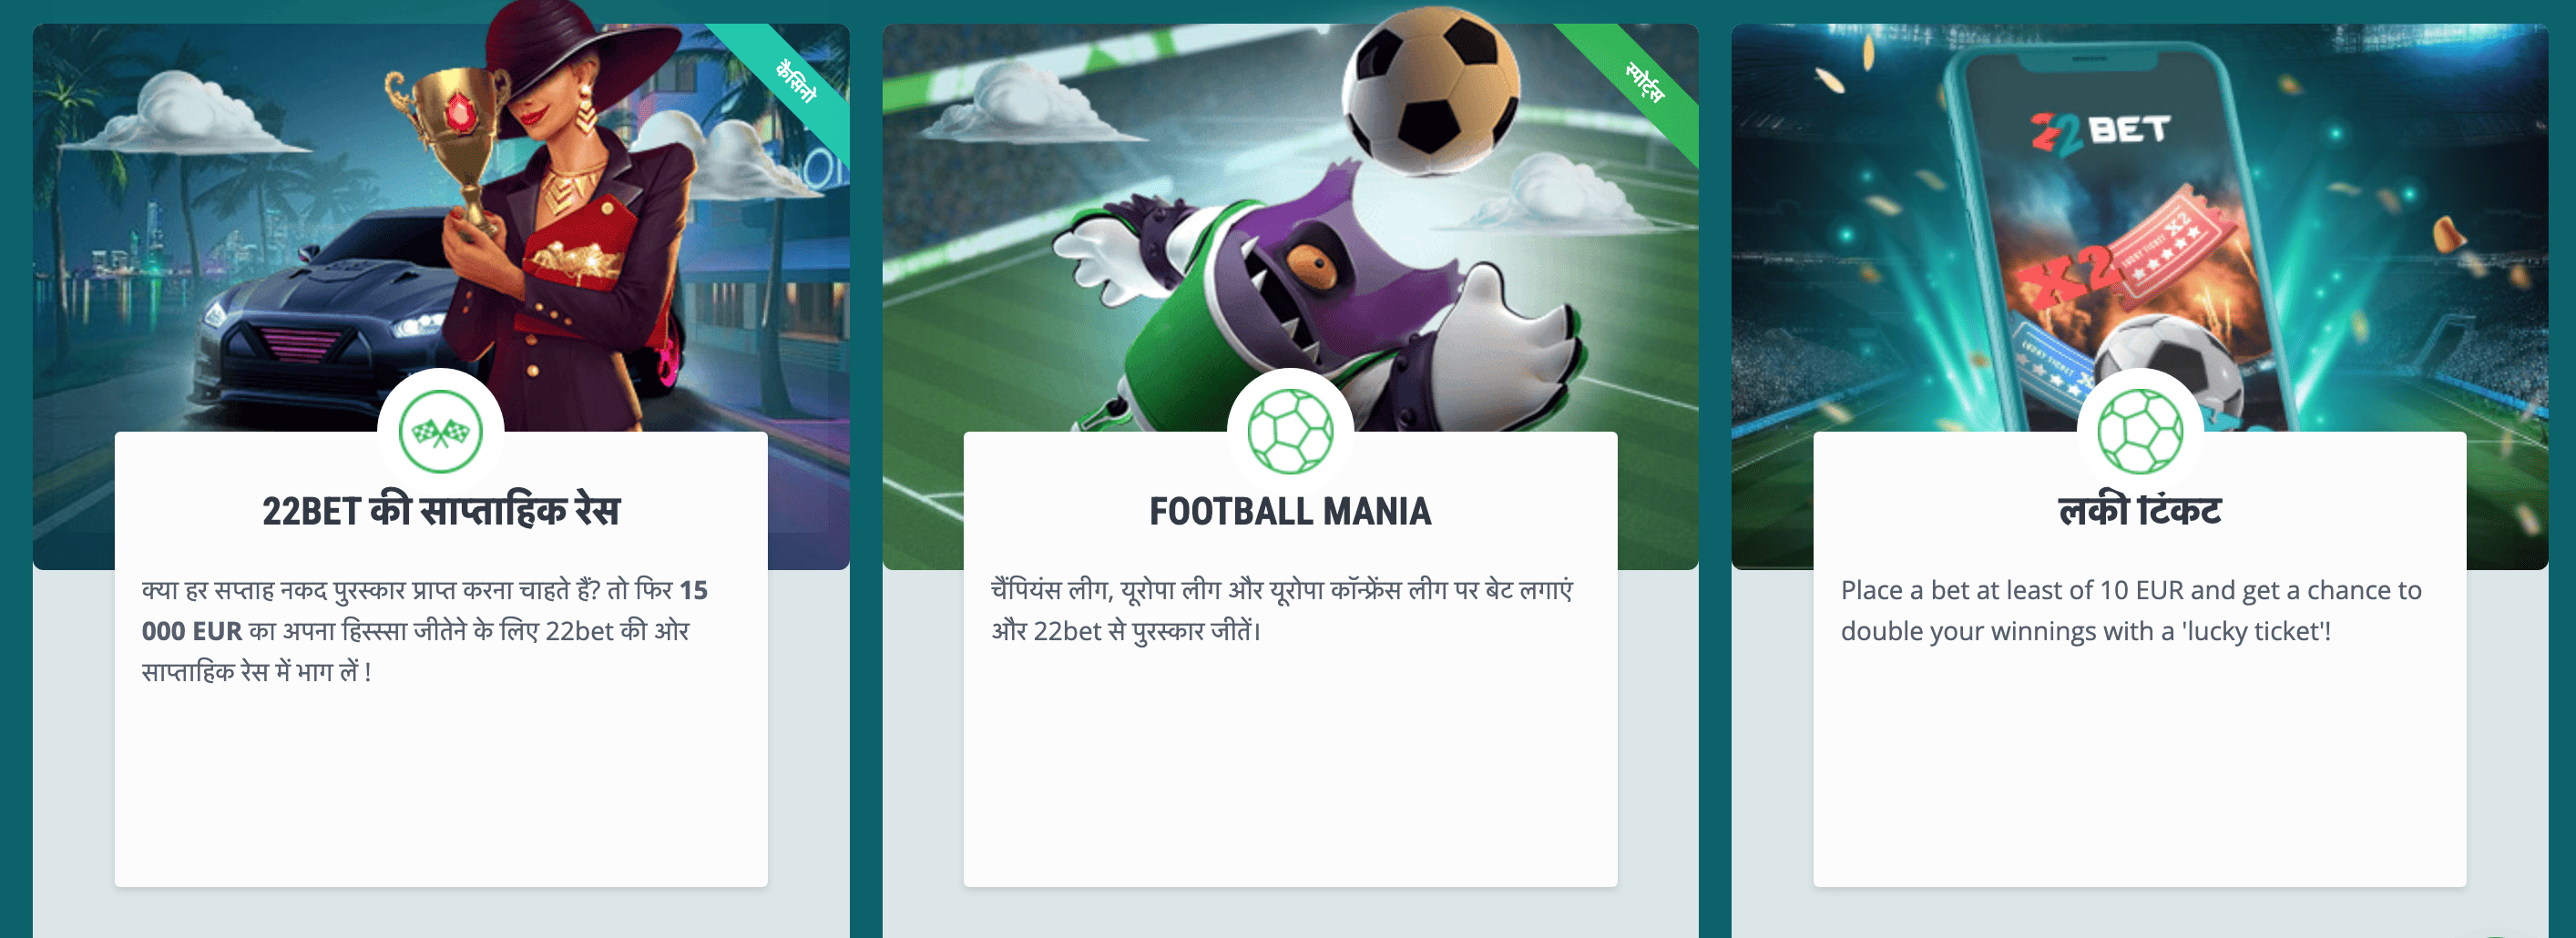Open the लकी टिकट promotion heading
Viewport: 2576px width, 938px height.
(x=2140, y=511)
